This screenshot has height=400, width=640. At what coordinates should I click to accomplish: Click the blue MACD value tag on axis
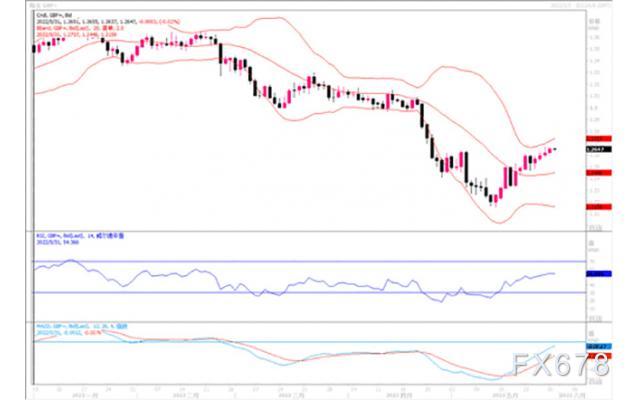599,347
